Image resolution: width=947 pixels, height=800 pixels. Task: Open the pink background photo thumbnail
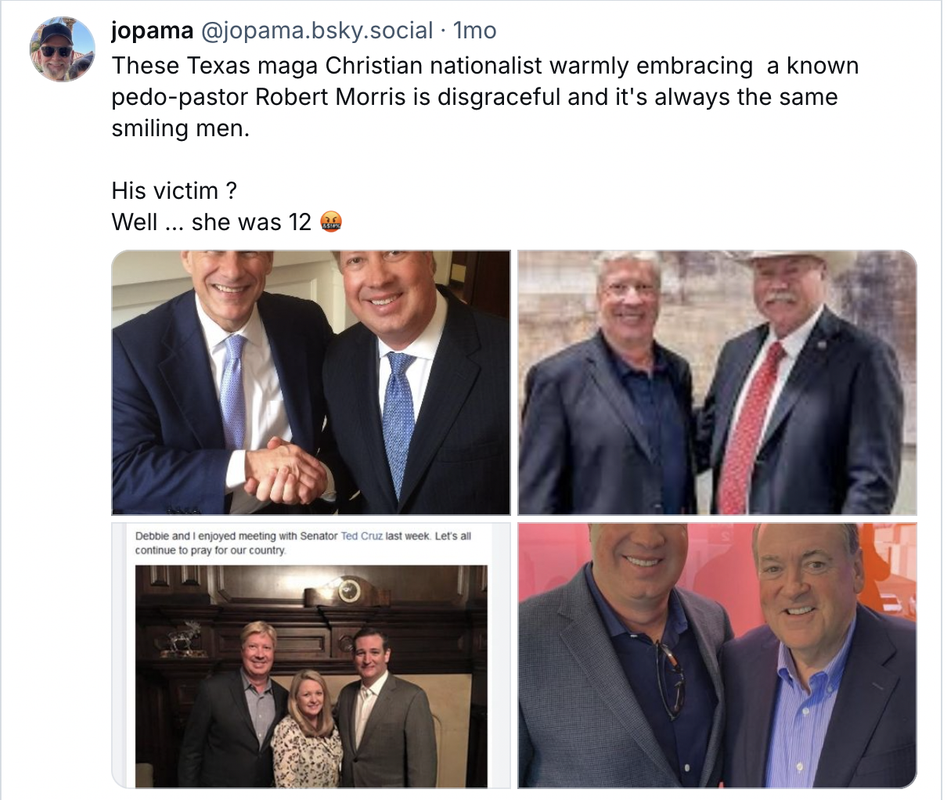point(717,655)
